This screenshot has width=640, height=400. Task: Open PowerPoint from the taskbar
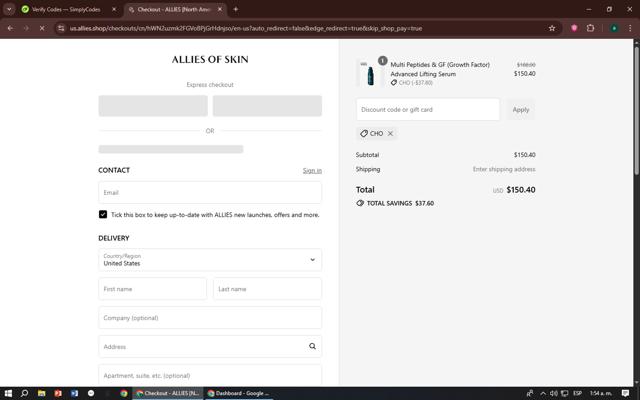[58, 393]
